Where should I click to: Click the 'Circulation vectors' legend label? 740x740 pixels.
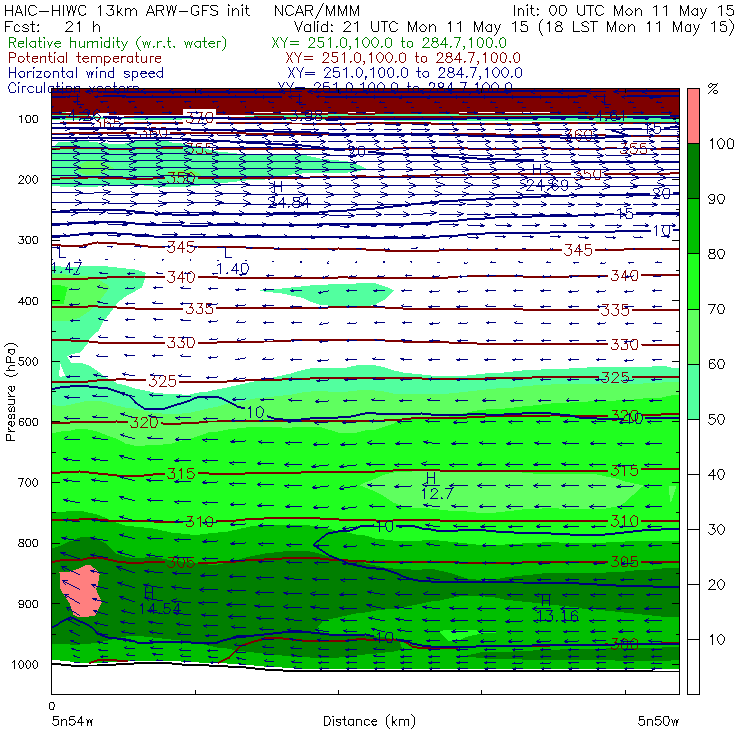[74, 86]
